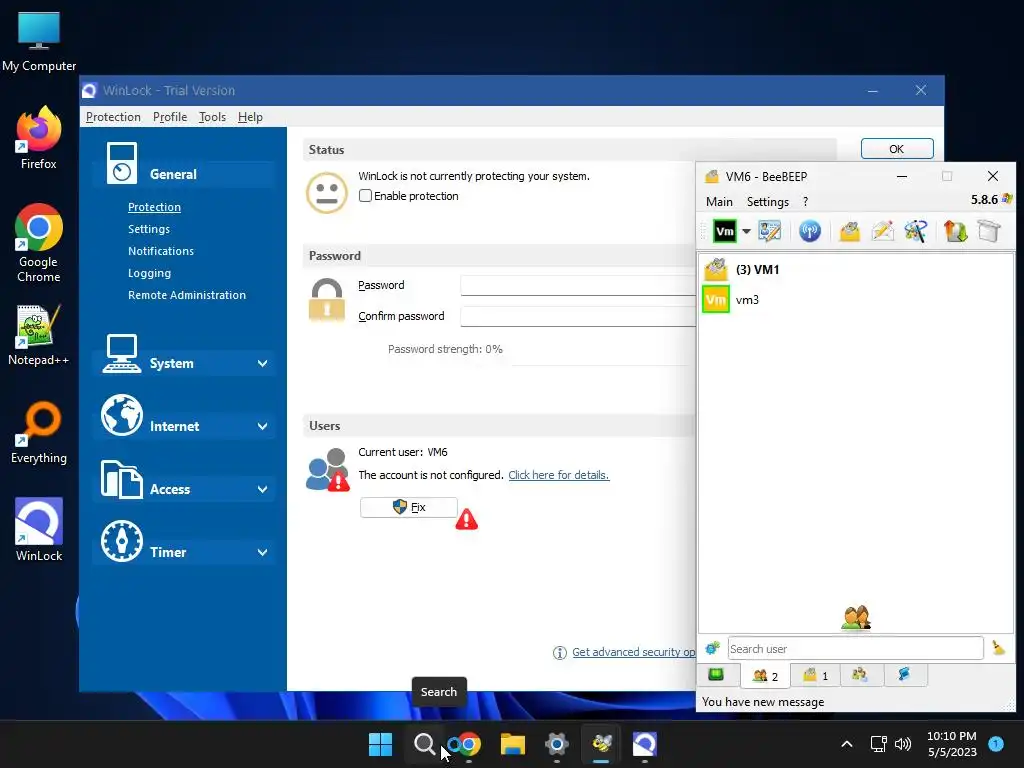Viewport: 1024px width, 768px height.
Task: Open File Explorer from the taskbar
Action: pyautogui.click(x=513, y=744)
